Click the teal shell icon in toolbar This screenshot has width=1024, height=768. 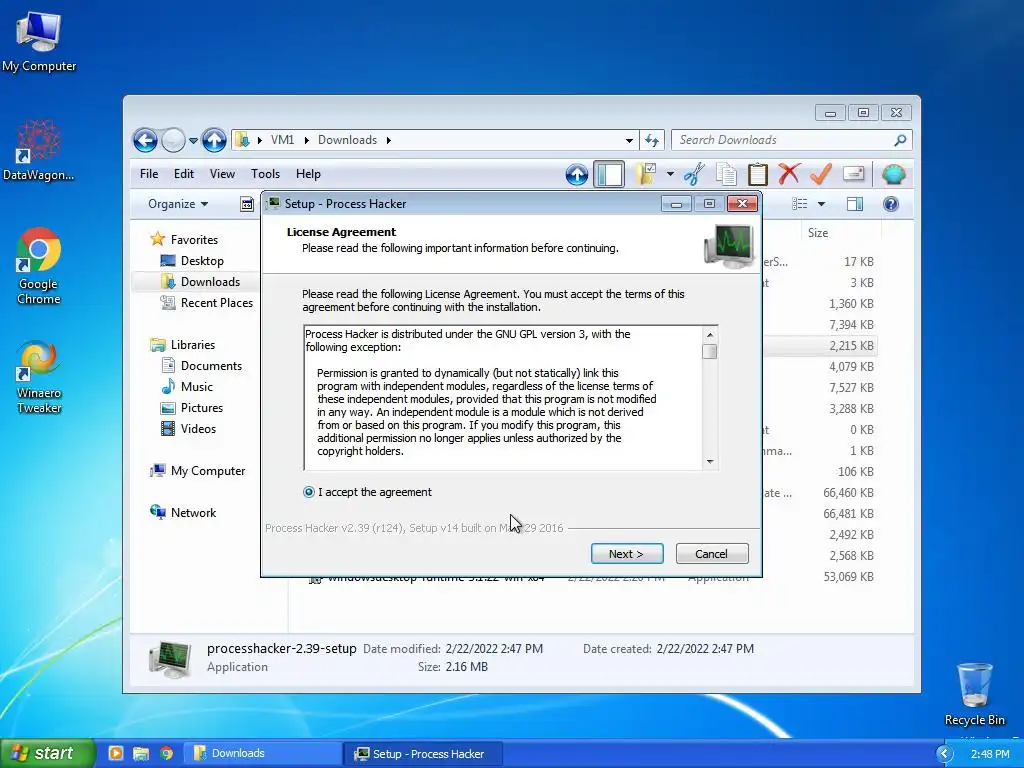pyautogui.click(x=893, y=174)
